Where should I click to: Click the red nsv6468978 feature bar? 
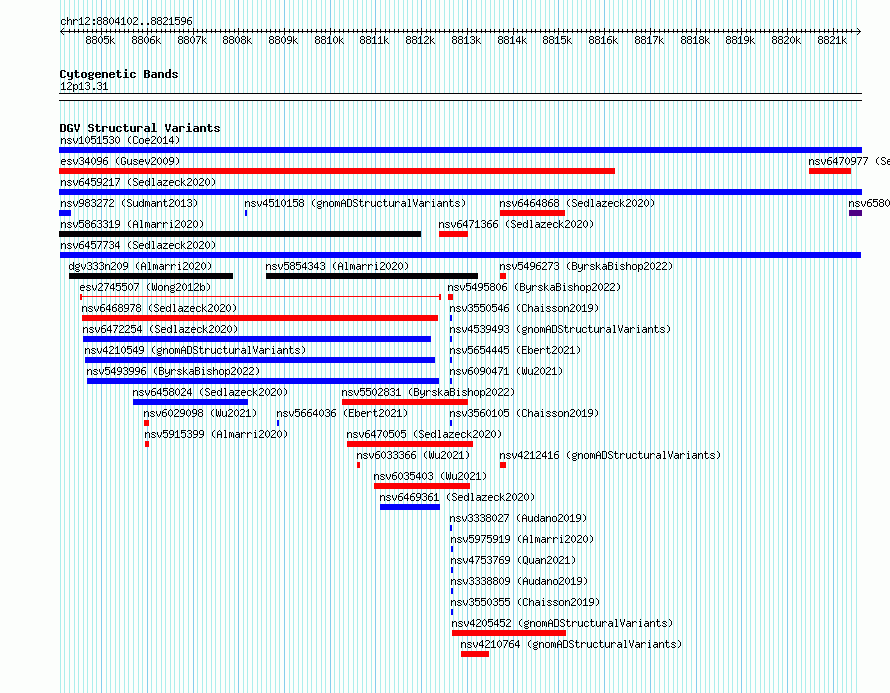[x=260, y=318]
